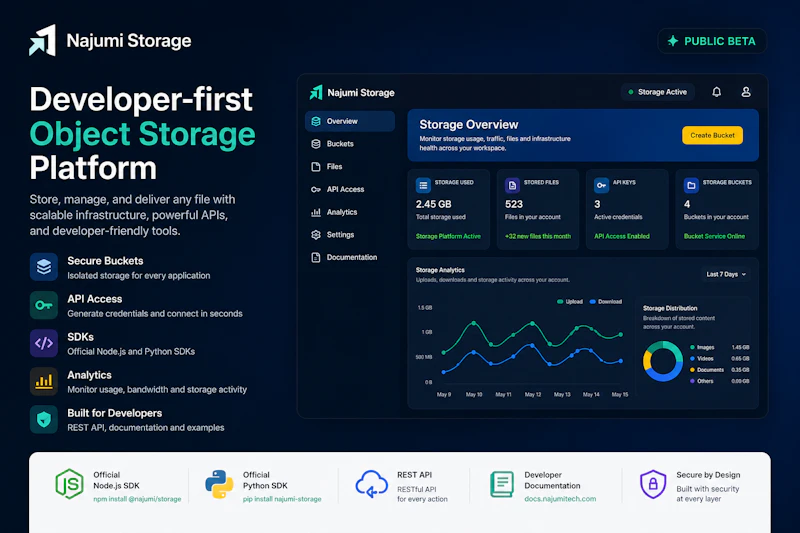Click the PUBLIC BETA badge
The width and height of the screenshot is (800, 533).
[712, 41]
